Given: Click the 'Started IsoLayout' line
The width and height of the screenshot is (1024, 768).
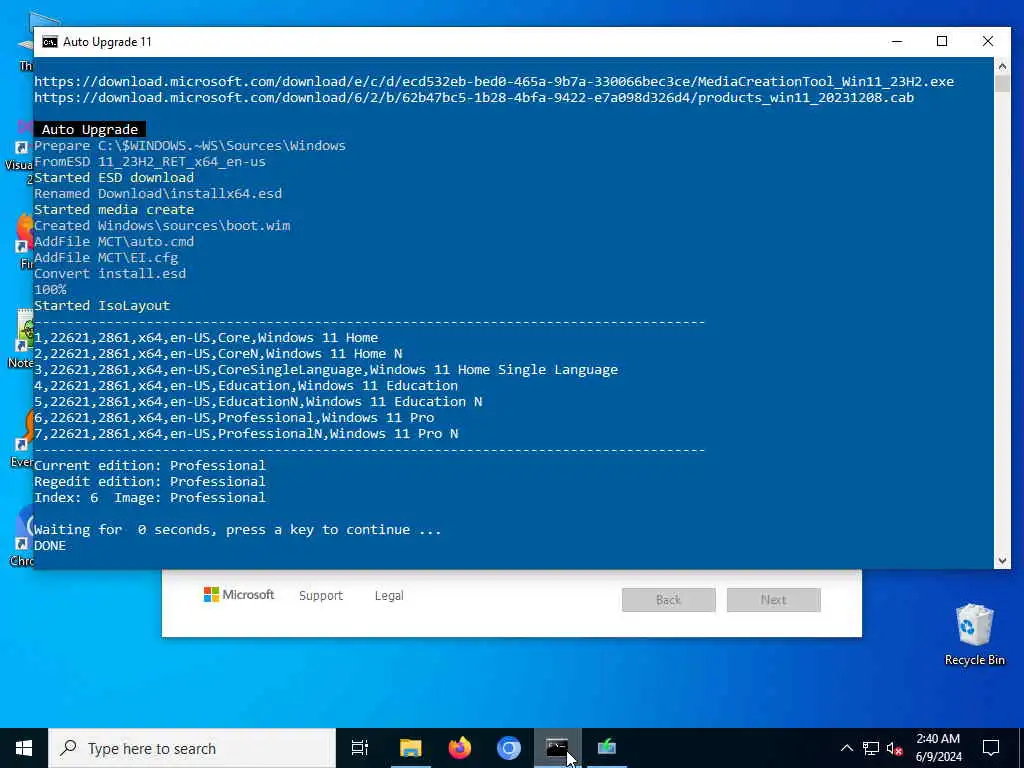Looking at the screenshot, I should coord(102,306).
